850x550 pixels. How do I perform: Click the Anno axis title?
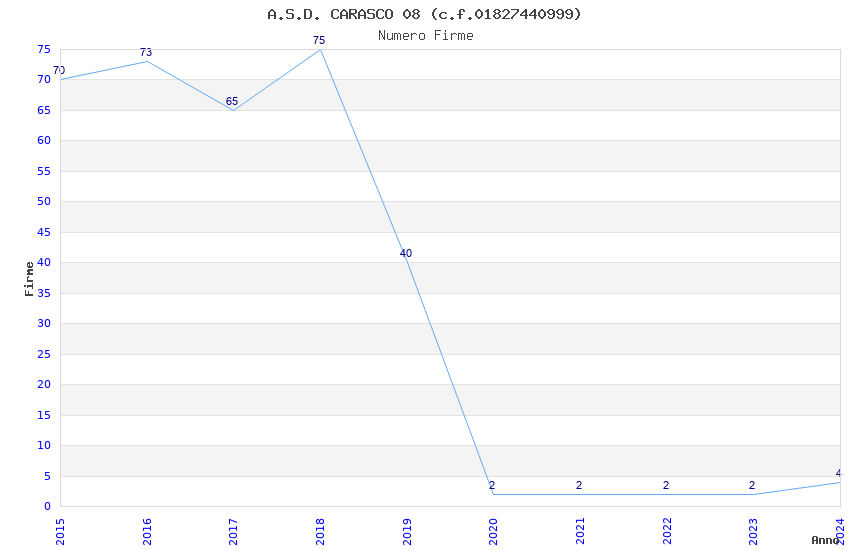click(825, 540)
